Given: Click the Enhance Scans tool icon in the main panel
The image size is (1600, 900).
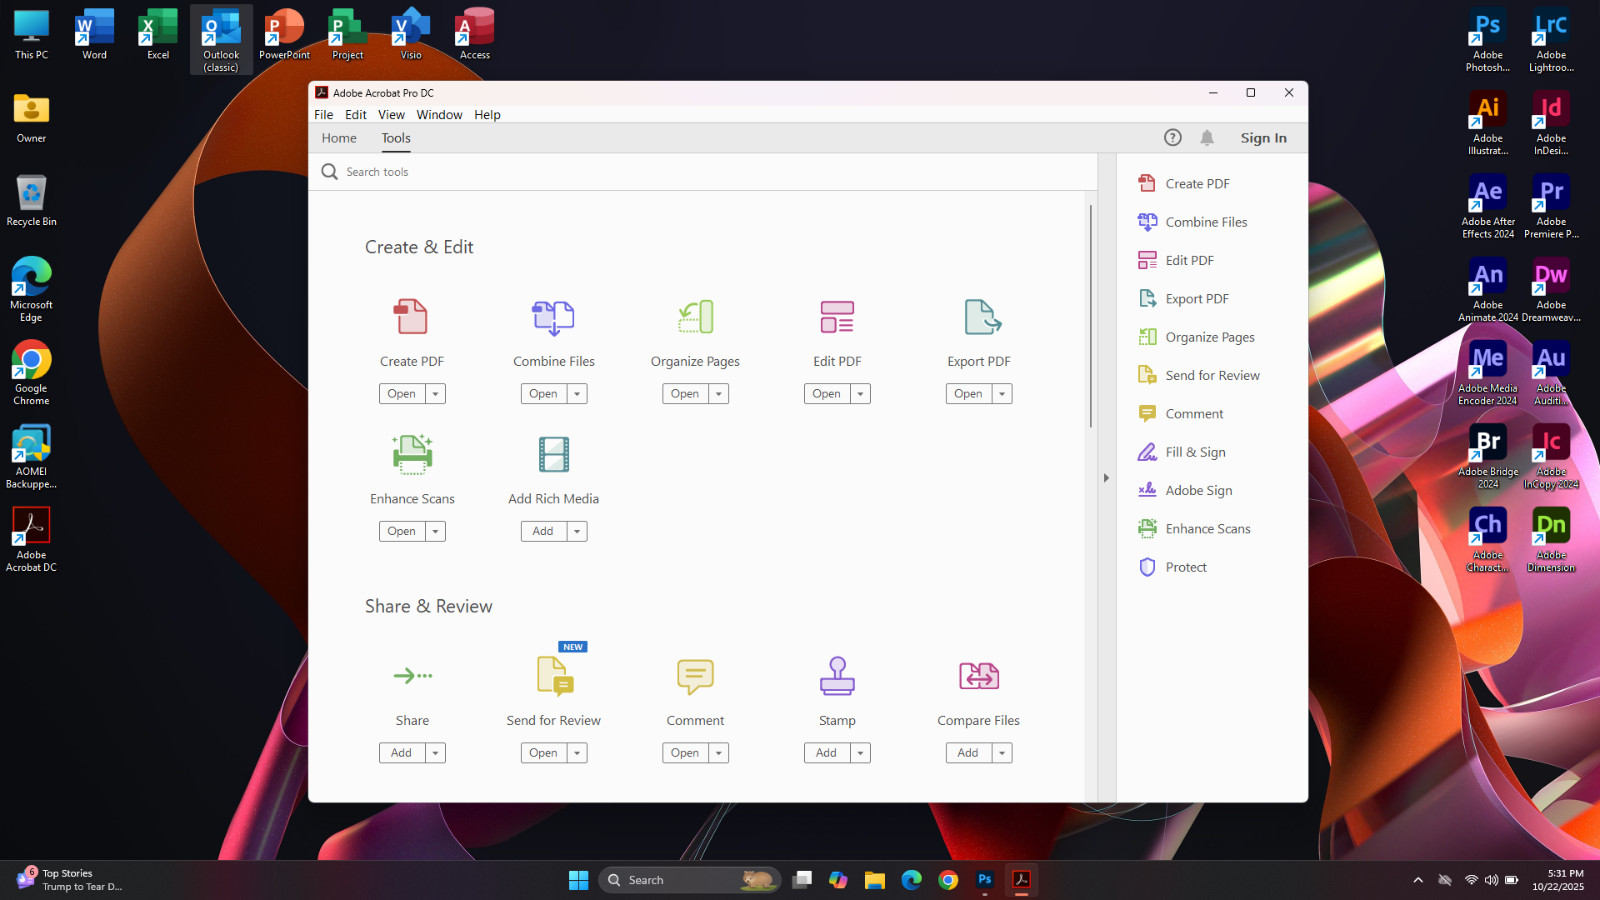Looking at the screenshot, I should coord(412,454).
